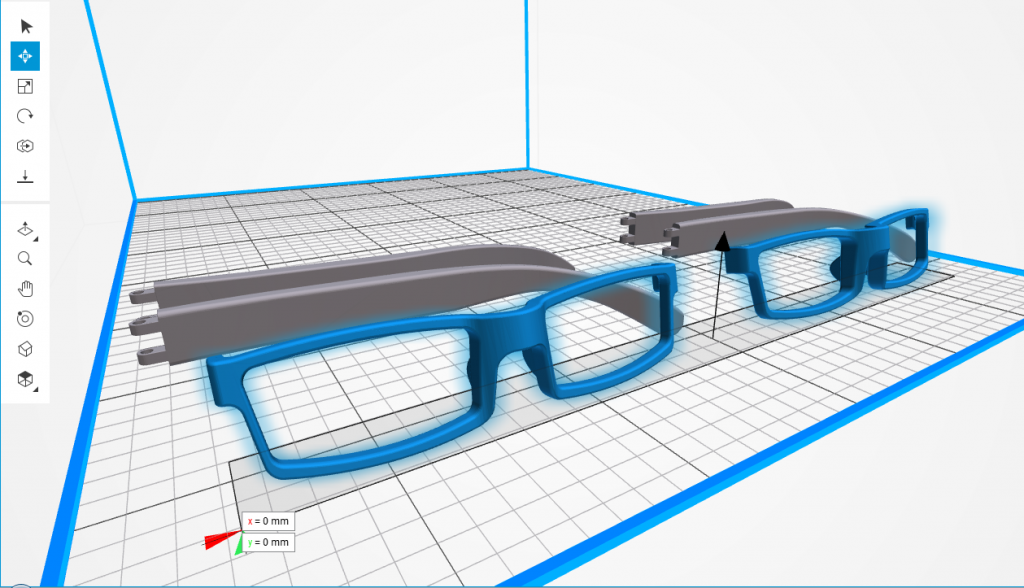Image resolution: width=1024 pixels, height=588 pixels.
Task: Expand the shaded cube display options
Action: (x=26, y=380)
